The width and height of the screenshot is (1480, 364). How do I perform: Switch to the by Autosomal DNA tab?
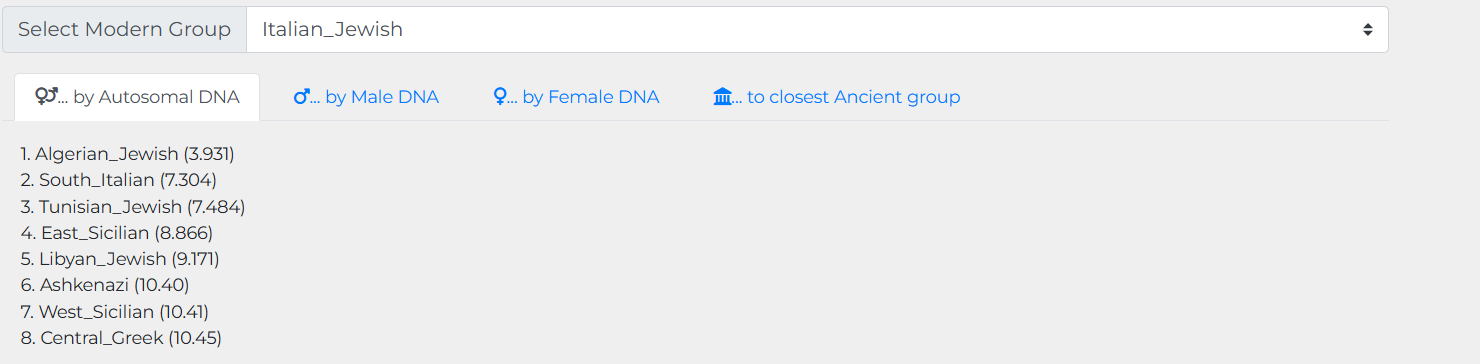point(137,97)
